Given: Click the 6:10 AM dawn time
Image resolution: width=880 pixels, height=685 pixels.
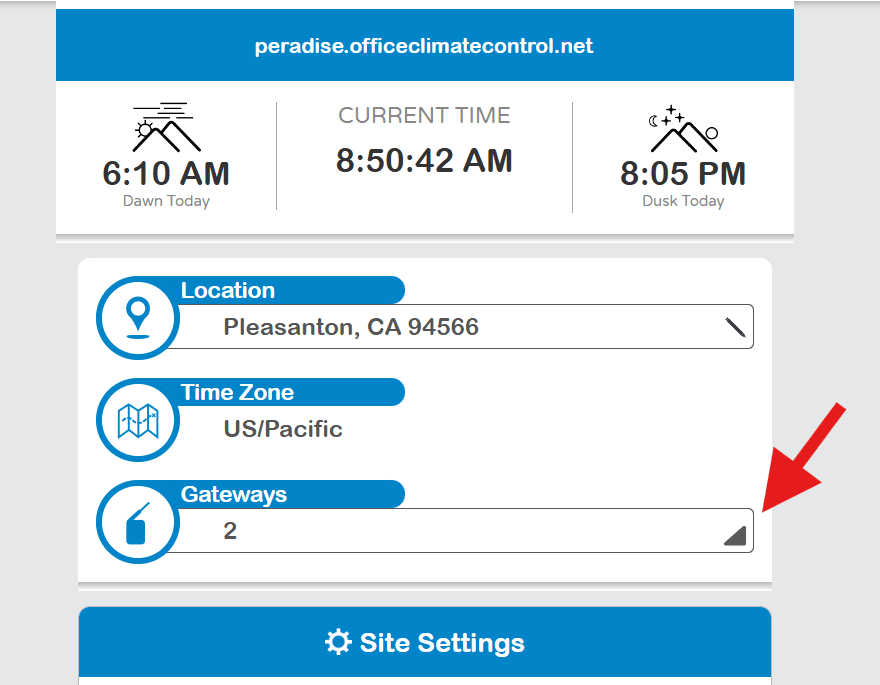Looking at the screenshot, I should 166,173.
